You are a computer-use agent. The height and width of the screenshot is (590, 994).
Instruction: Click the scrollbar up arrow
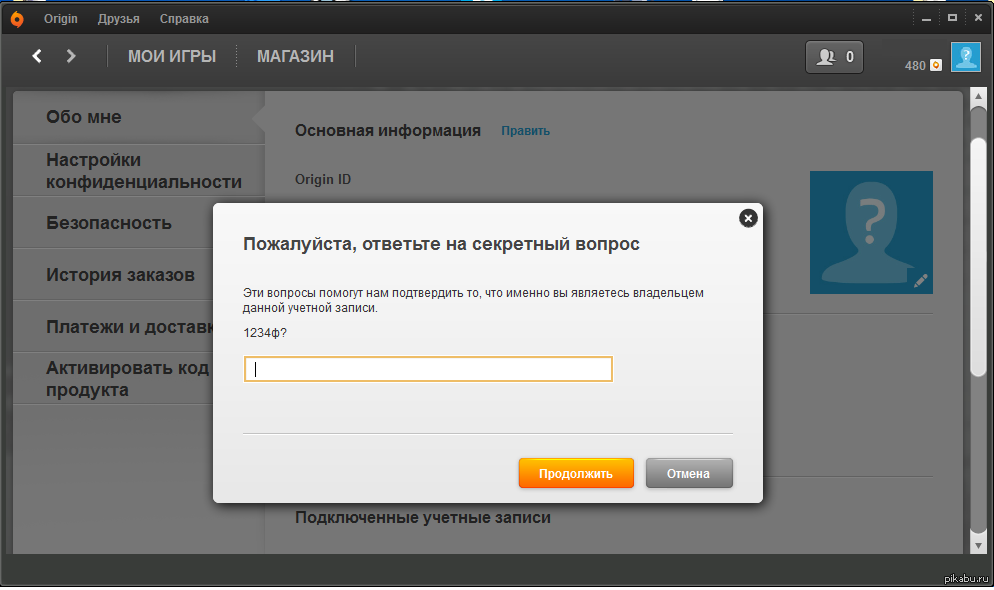(978, 97)
